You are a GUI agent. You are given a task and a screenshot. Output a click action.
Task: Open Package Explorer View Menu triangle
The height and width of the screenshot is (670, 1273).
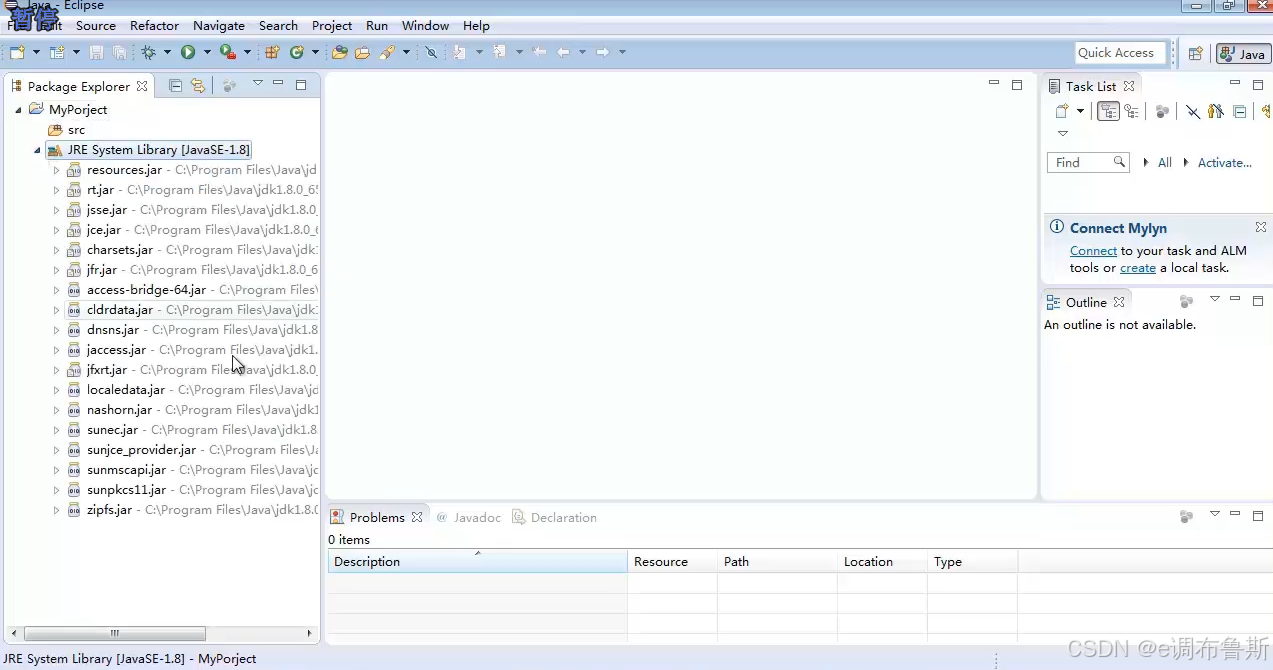(x=257, y=84)
